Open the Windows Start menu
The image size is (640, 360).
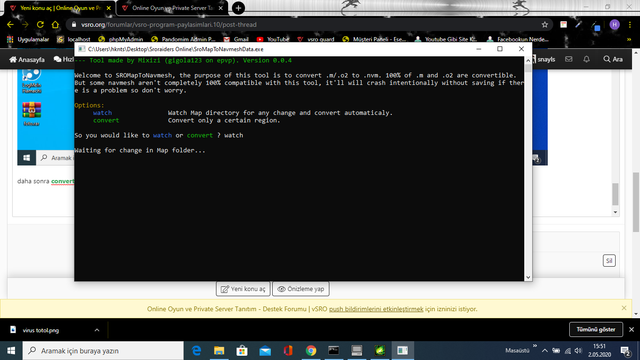click(x=11, y=351)
